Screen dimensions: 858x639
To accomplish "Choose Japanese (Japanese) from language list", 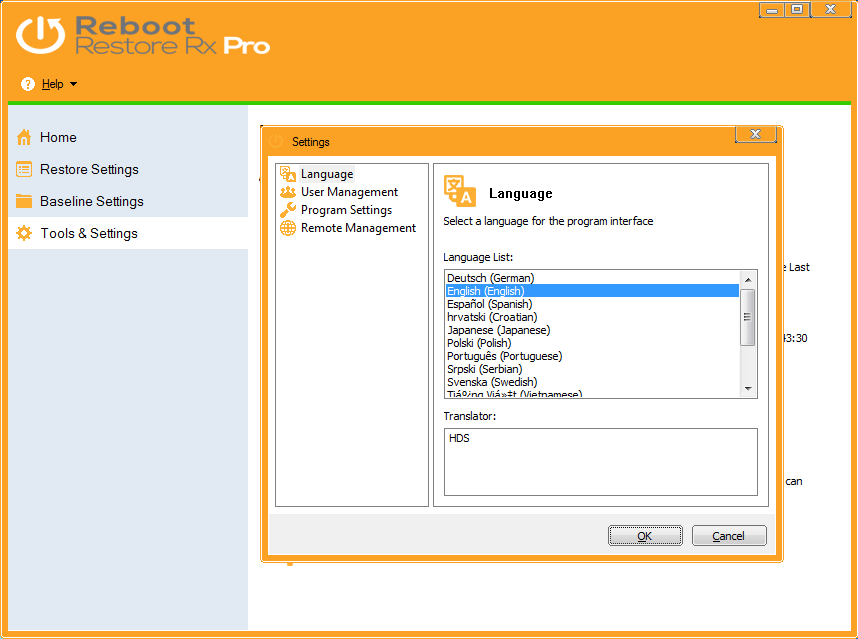I will pos(592,330).
